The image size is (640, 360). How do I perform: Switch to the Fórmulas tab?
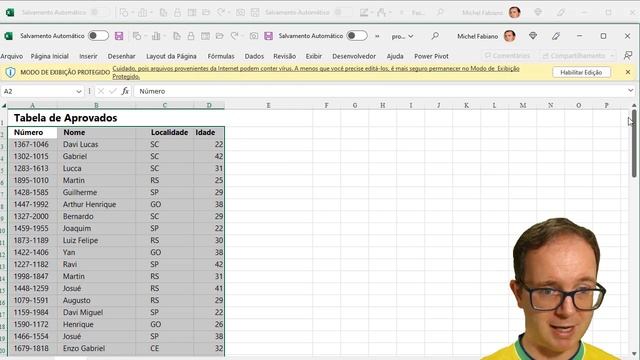[x=221, y=56]
